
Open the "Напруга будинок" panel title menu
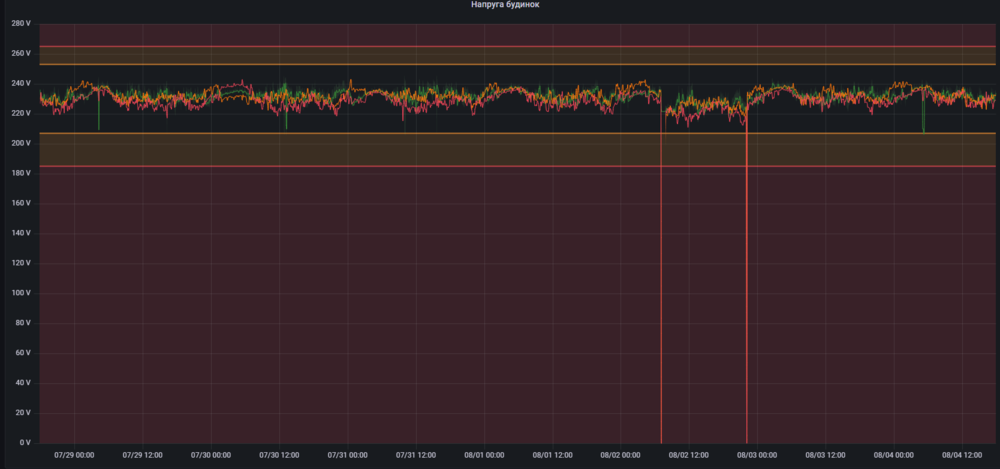505,5
